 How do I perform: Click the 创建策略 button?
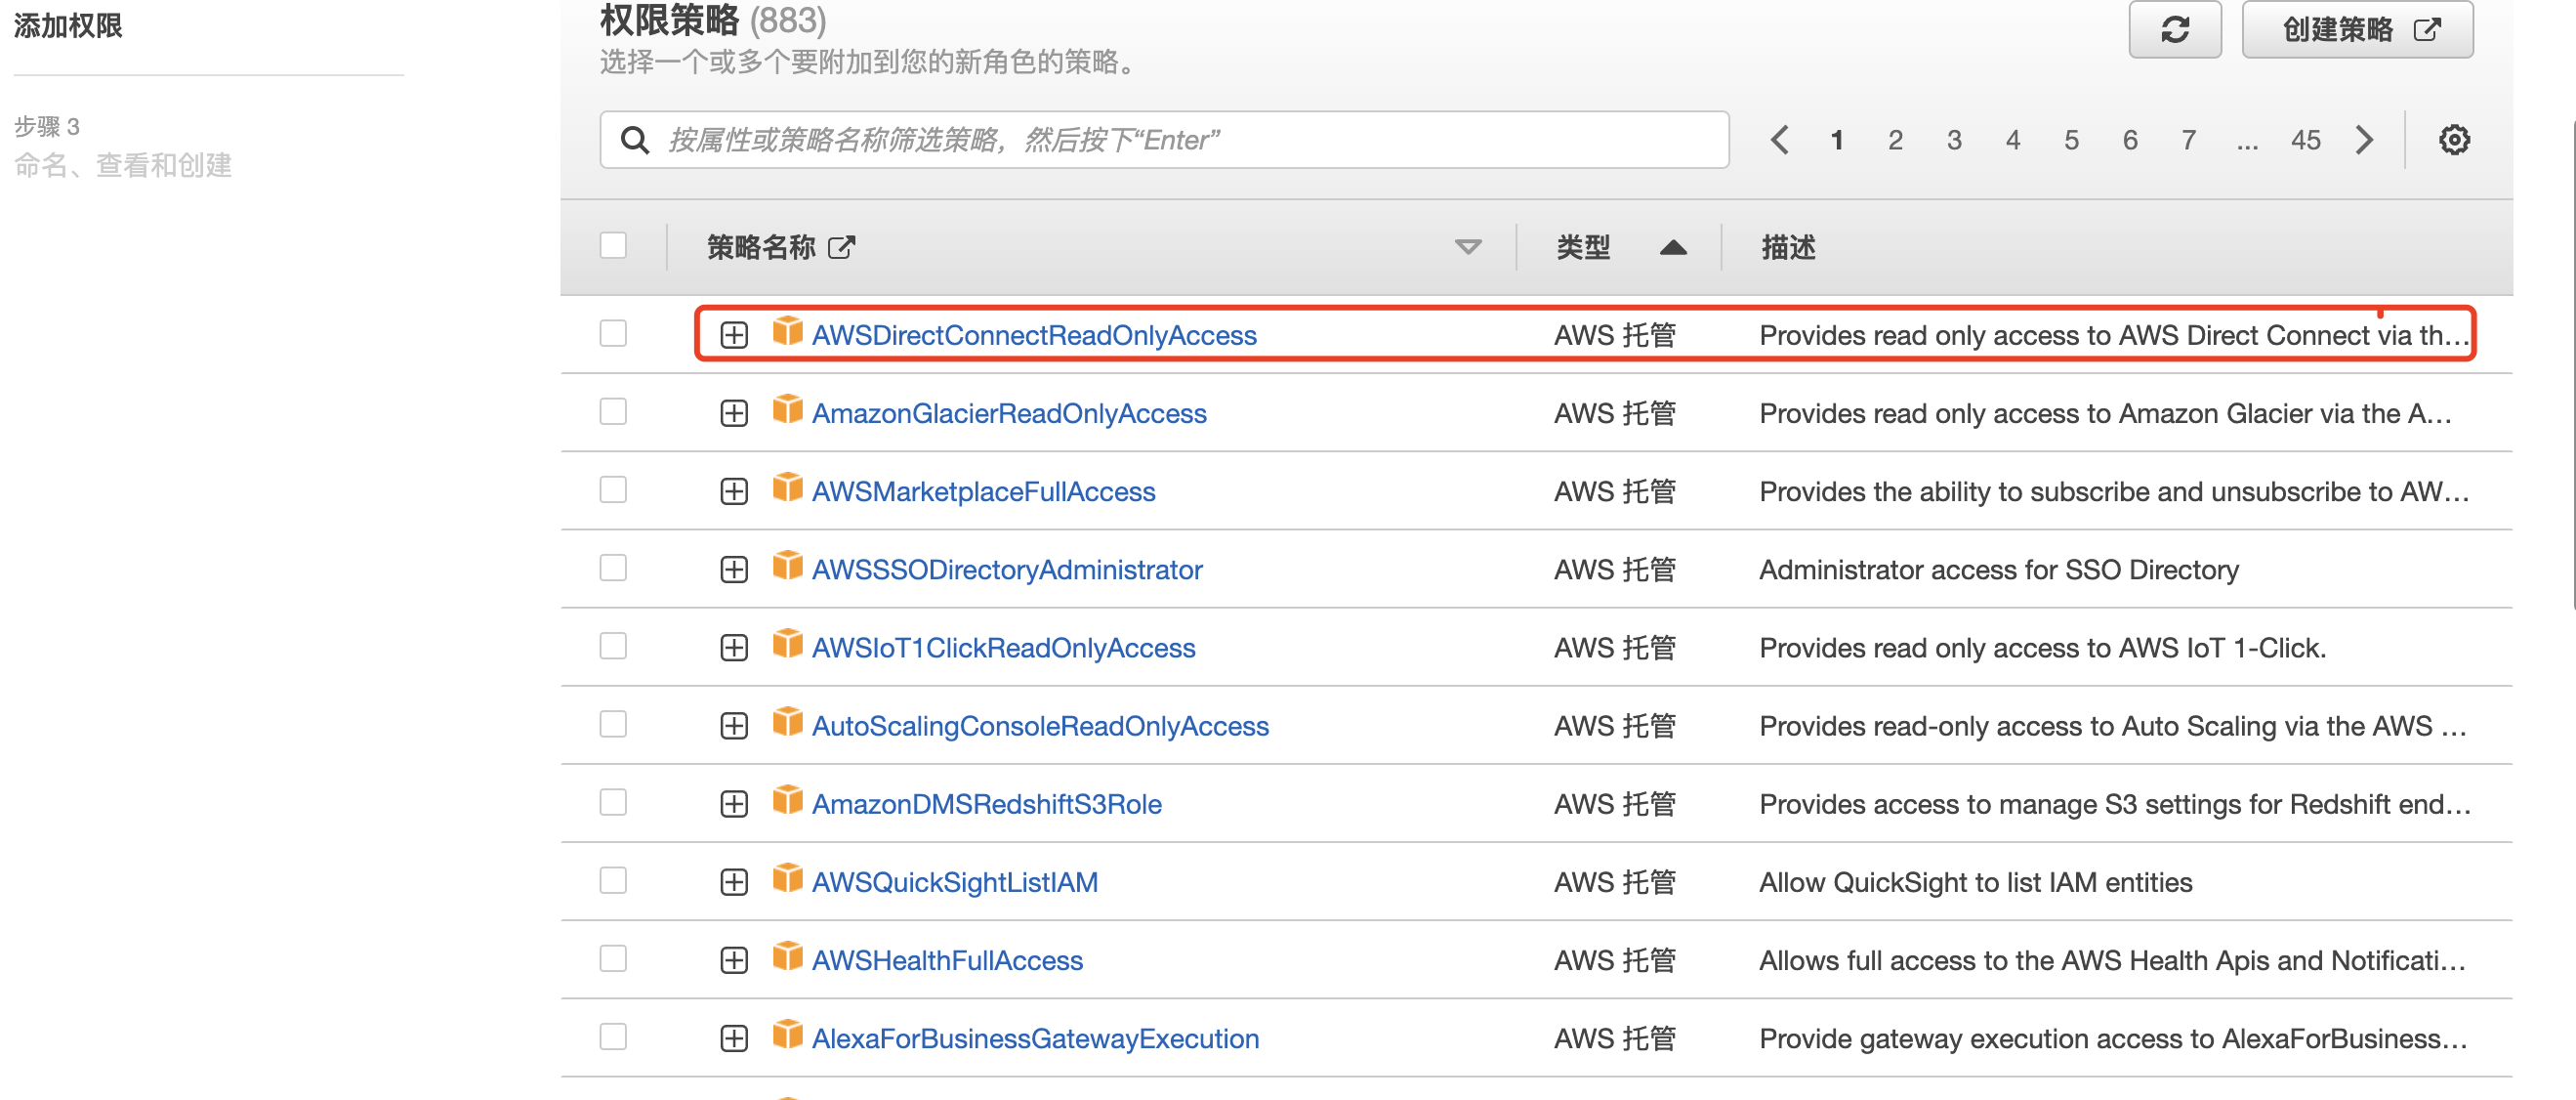tap(2357, 29)
